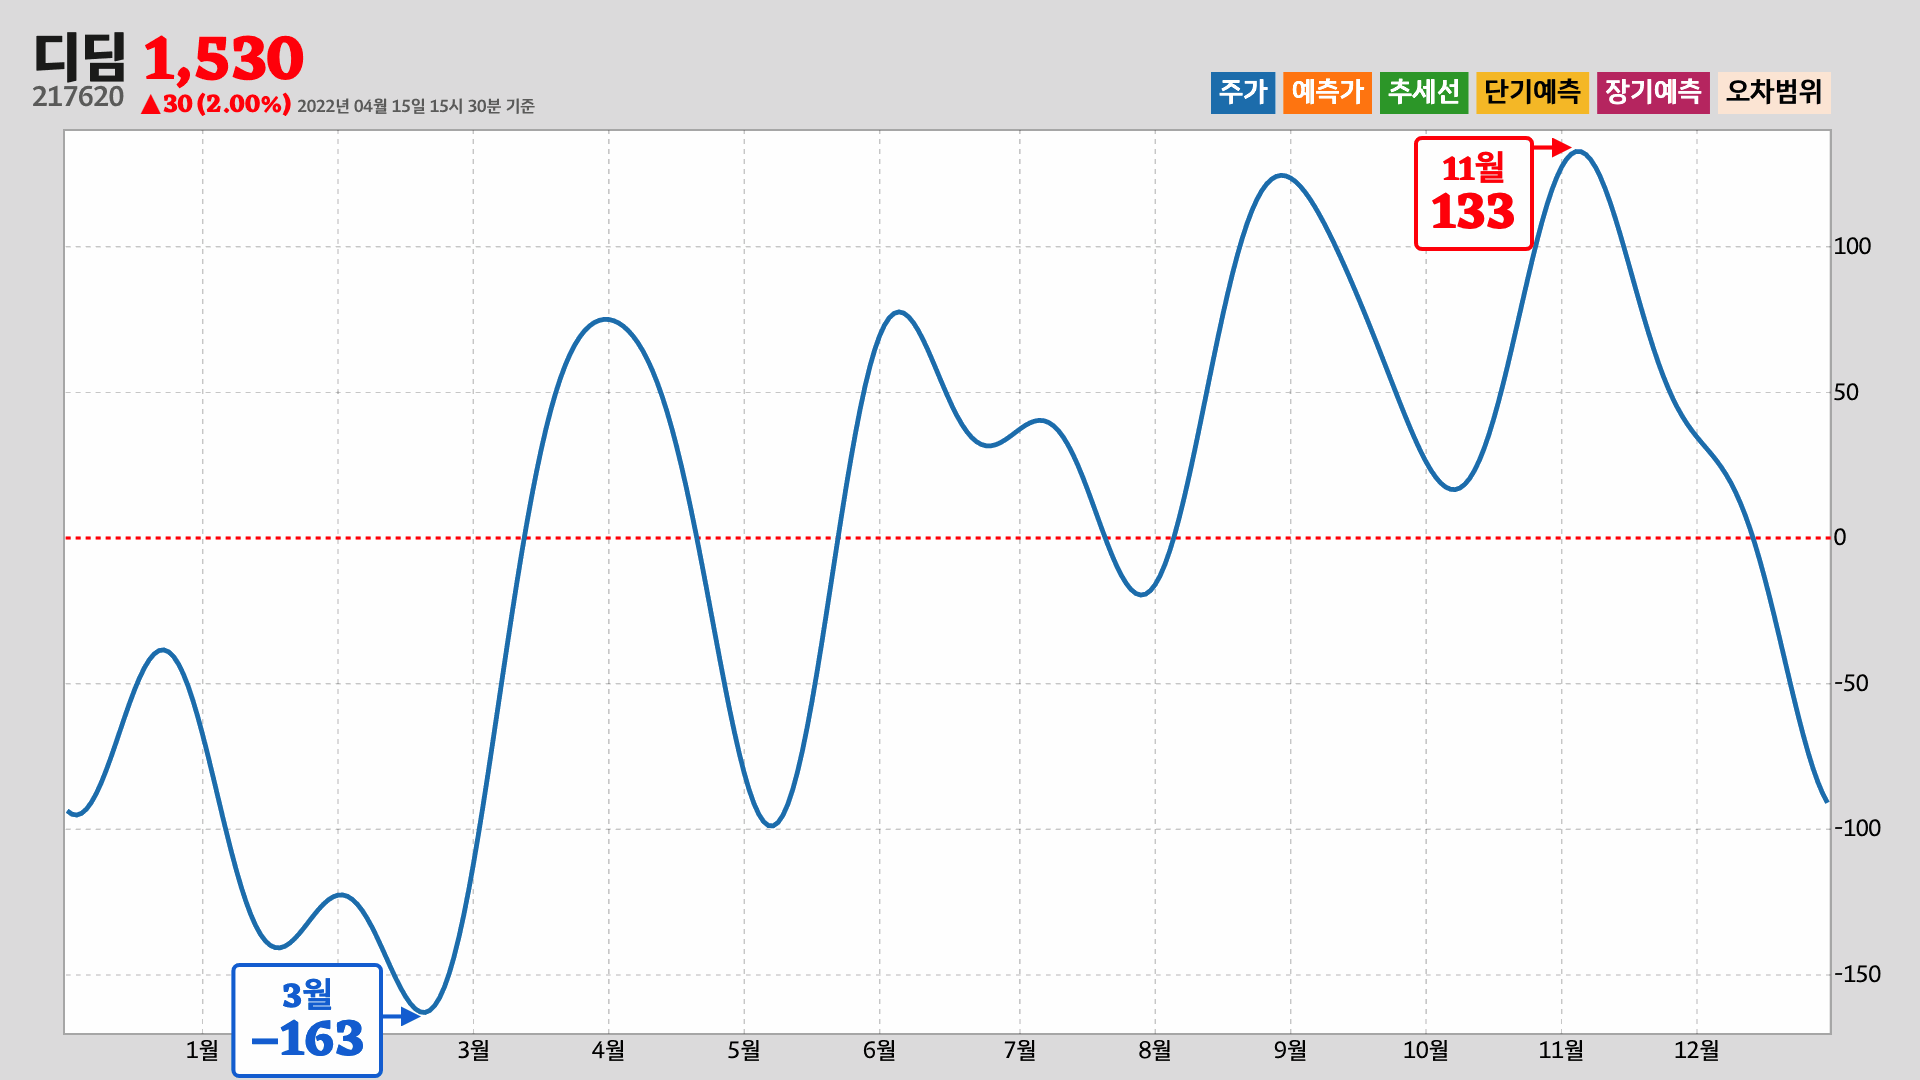Click the blue 3월 -163 low annotation box
Screen dimensions: 1920x1080
tap(307, 1020)
